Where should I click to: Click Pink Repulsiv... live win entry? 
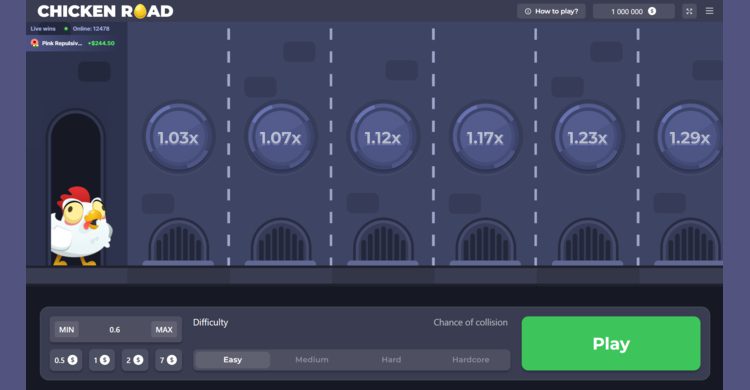(73, 43)
